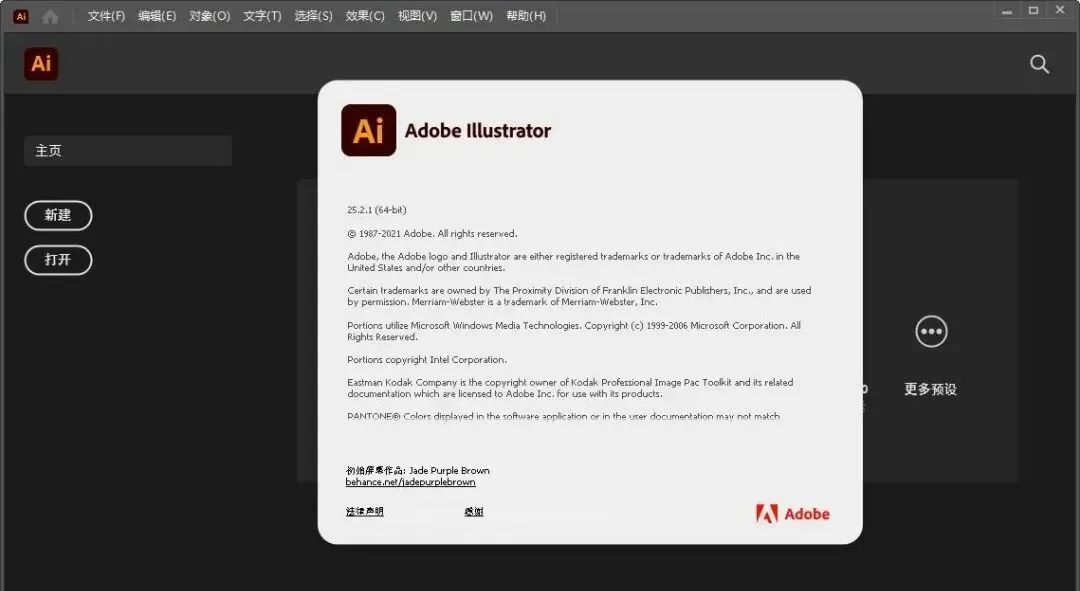Minimize the Illustrator window

coord(1007,11)
